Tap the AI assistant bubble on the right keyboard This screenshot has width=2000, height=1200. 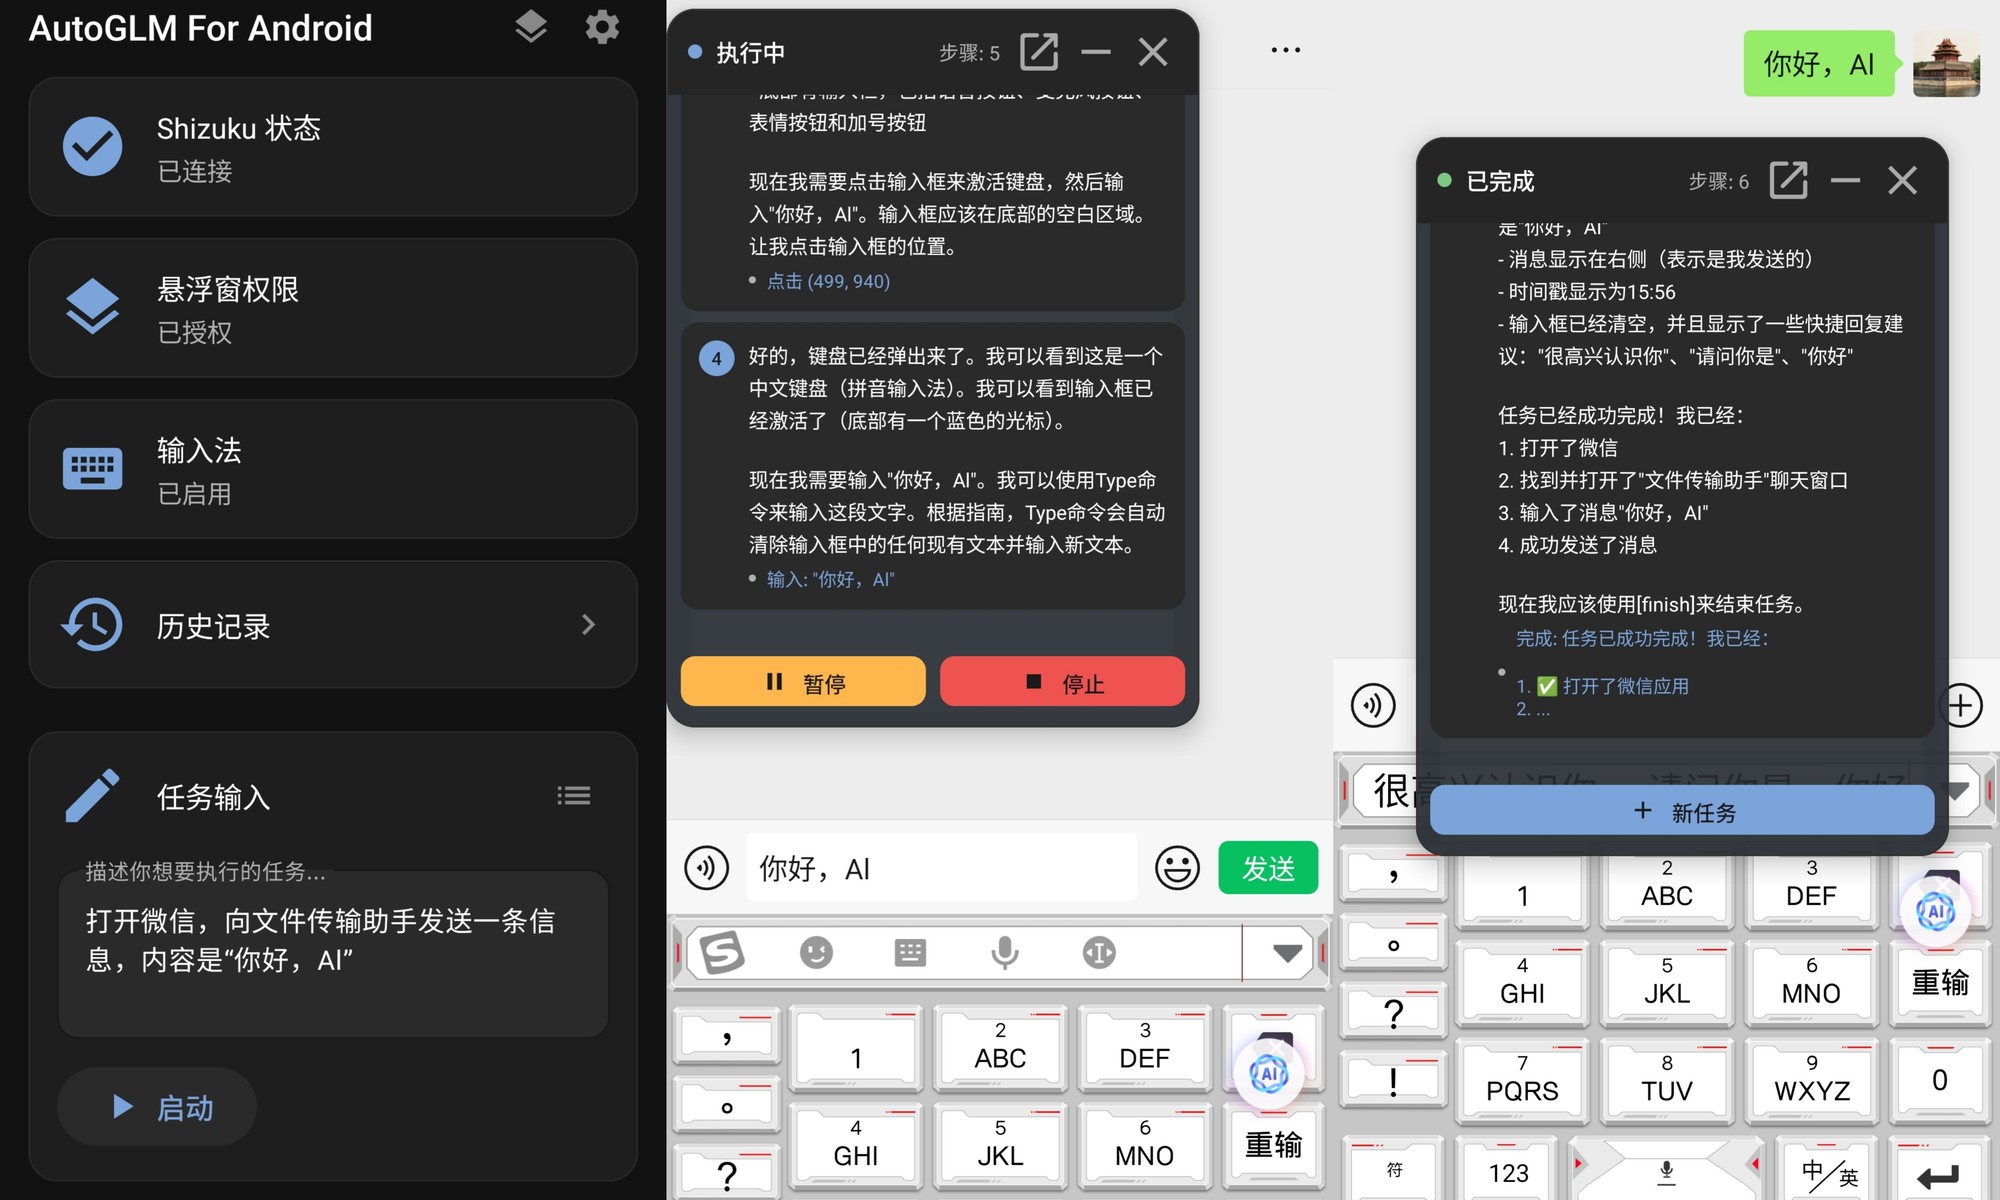click(x=1938, y=910)
